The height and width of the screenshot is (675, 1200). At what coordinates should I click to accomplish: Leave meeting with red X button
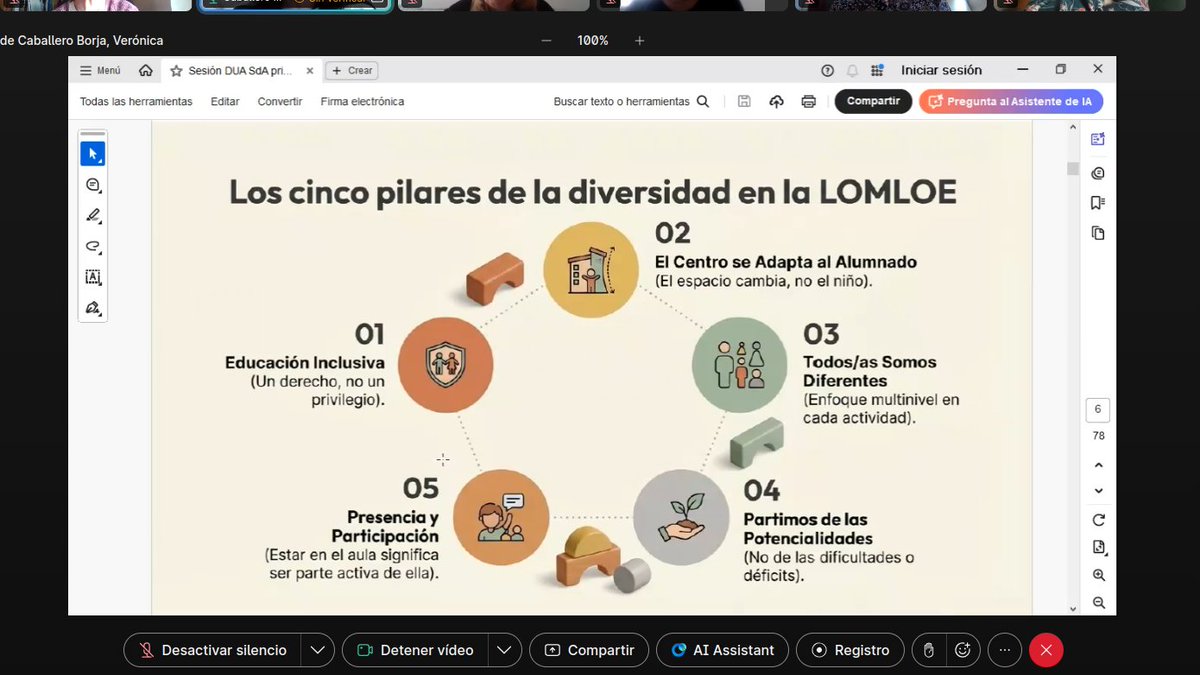tap(1046, 650)
